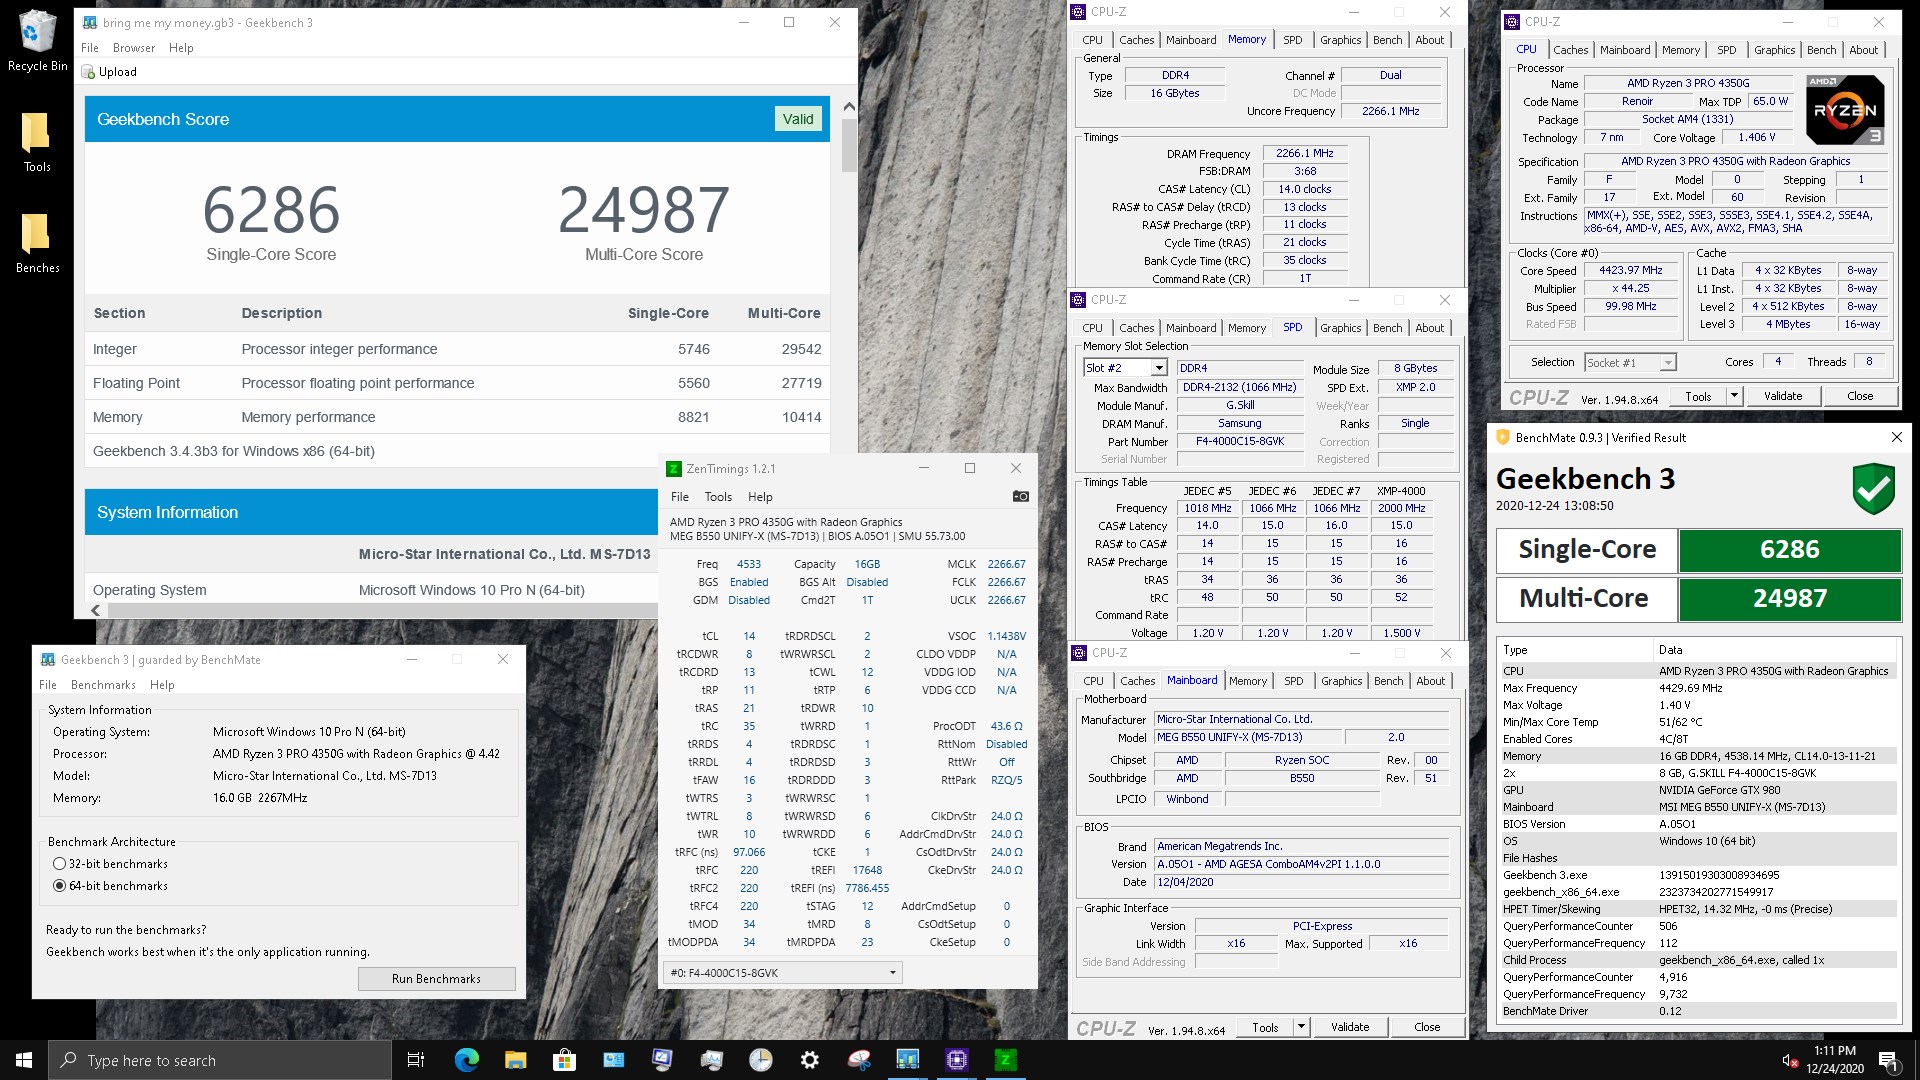Click the green Single-Core 6286 box
The height and width of the screenshot is (1080, 1920).
tap(1789, 549)
